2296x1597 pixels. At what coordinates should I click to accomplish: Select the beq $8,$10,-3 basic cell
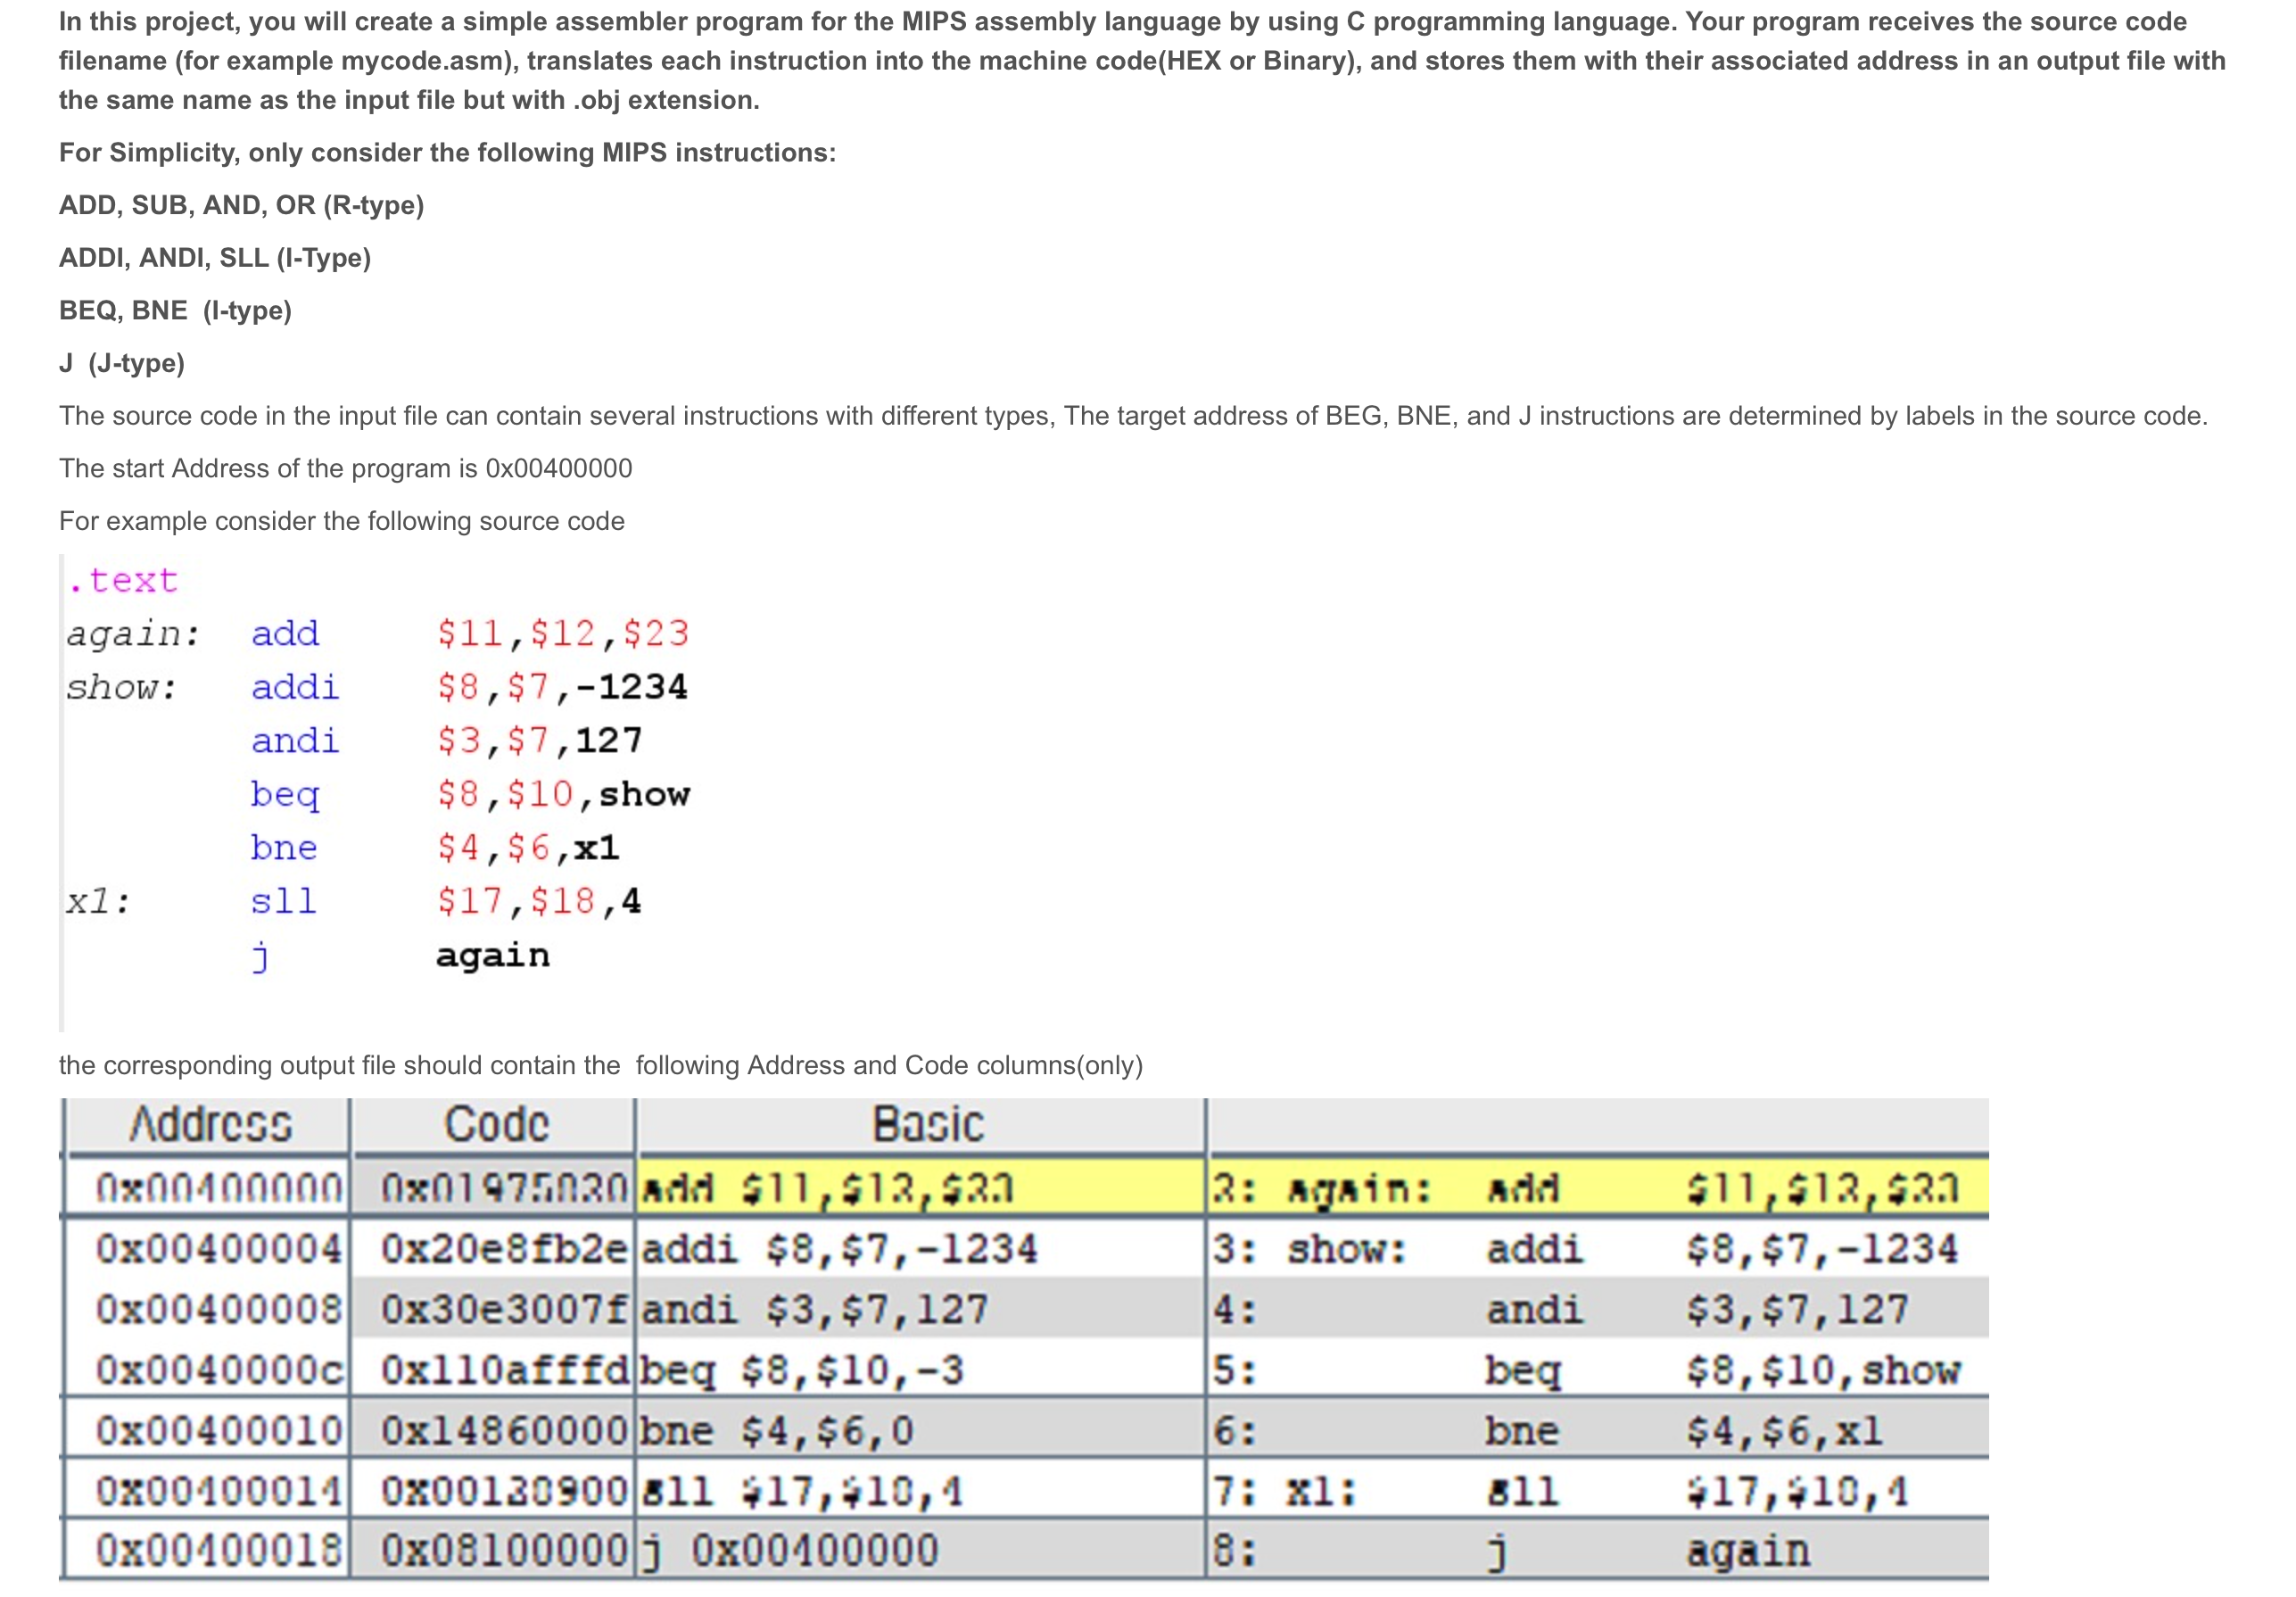point(800,1370)
